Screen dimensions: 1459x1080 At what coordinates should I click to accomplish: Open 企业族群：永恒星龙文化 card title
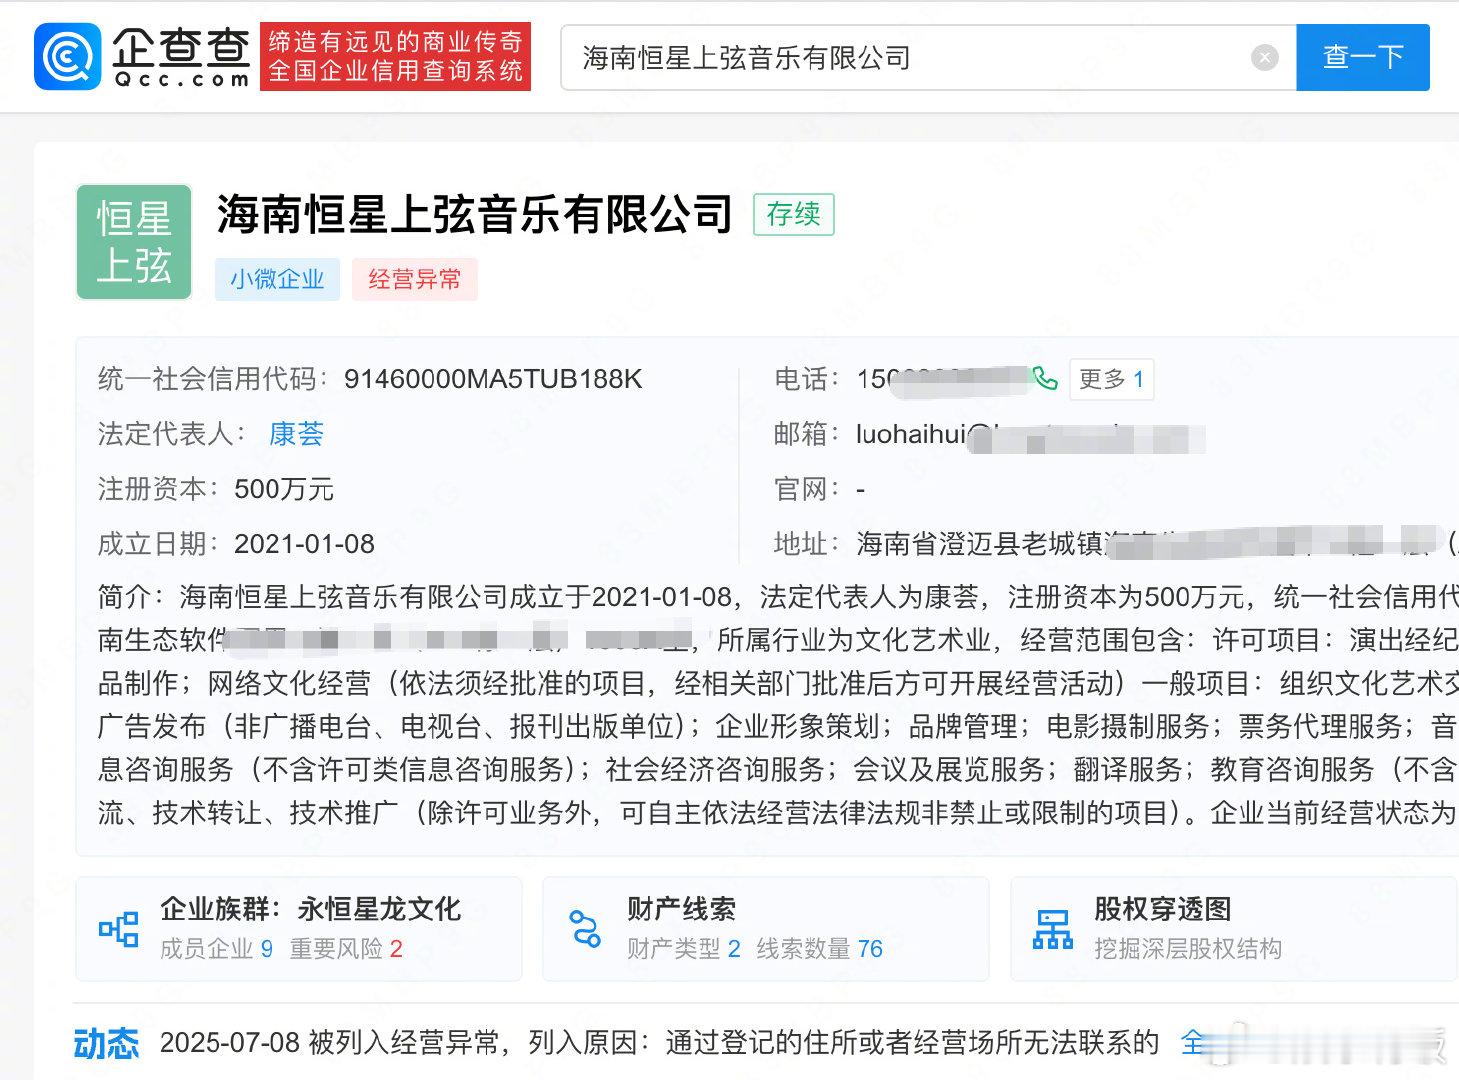tap(310, 909)
